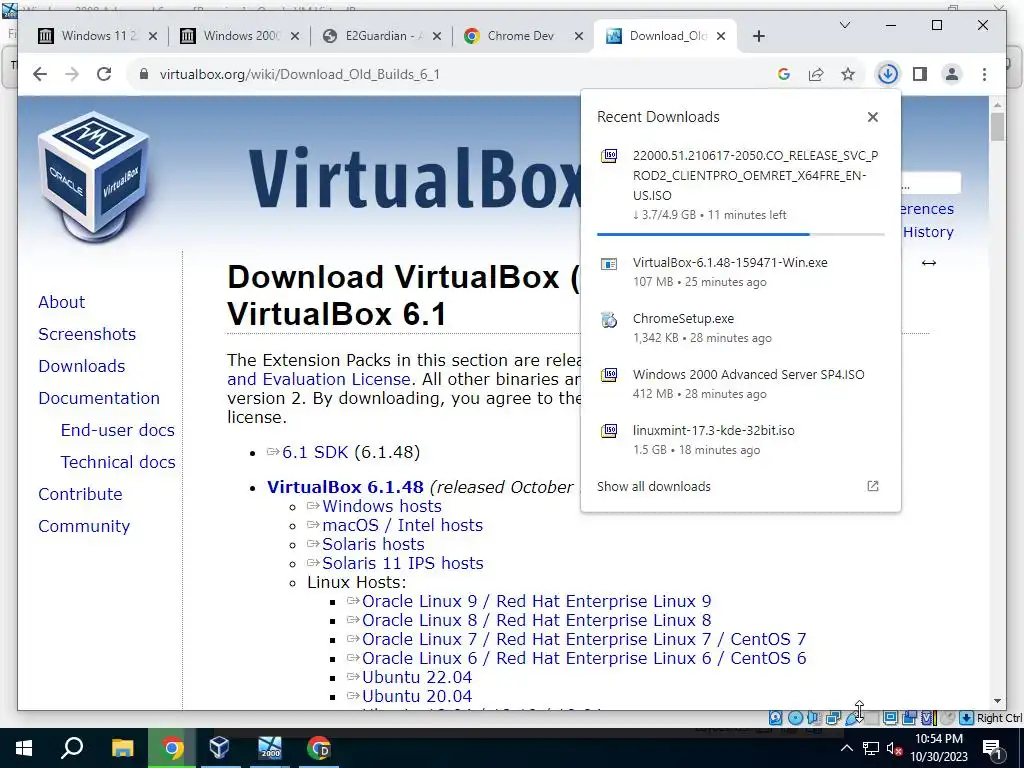Image resolution: width=1024 pixels, height=768 pixels.
Task: Download the macOS / Intel hosts package
Action: pos(402,525)
